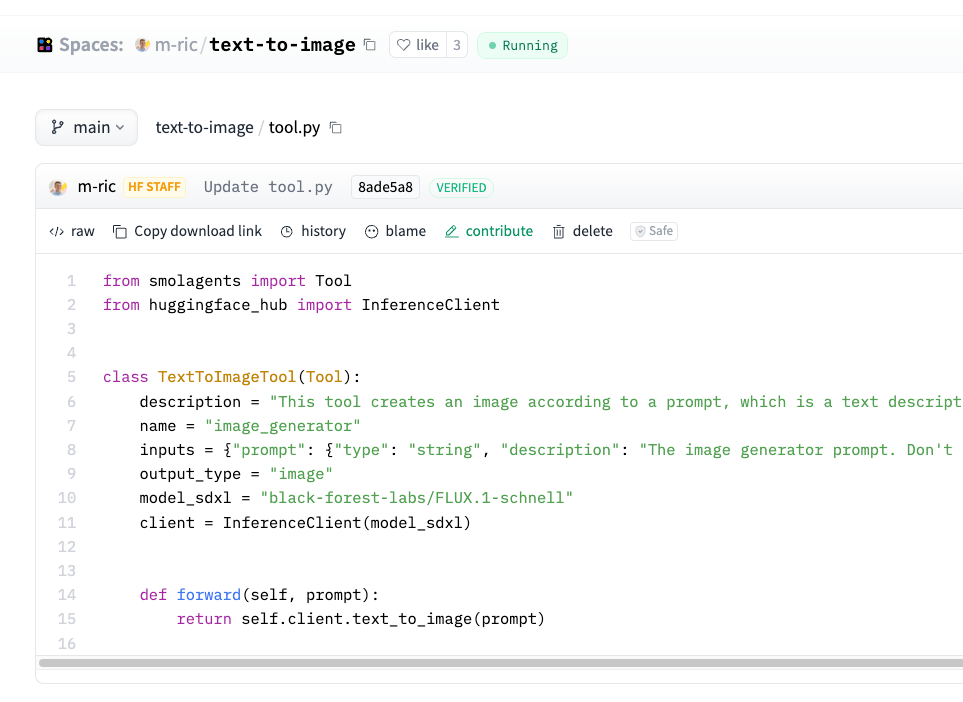Click the shield icon in Safe badge
963x702 pixels.
point(640,231)
